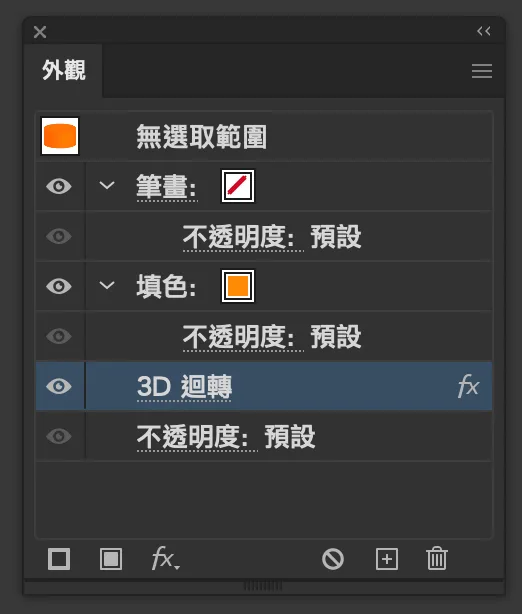Open the orange fill color swatch

click(x=238, y=286)
